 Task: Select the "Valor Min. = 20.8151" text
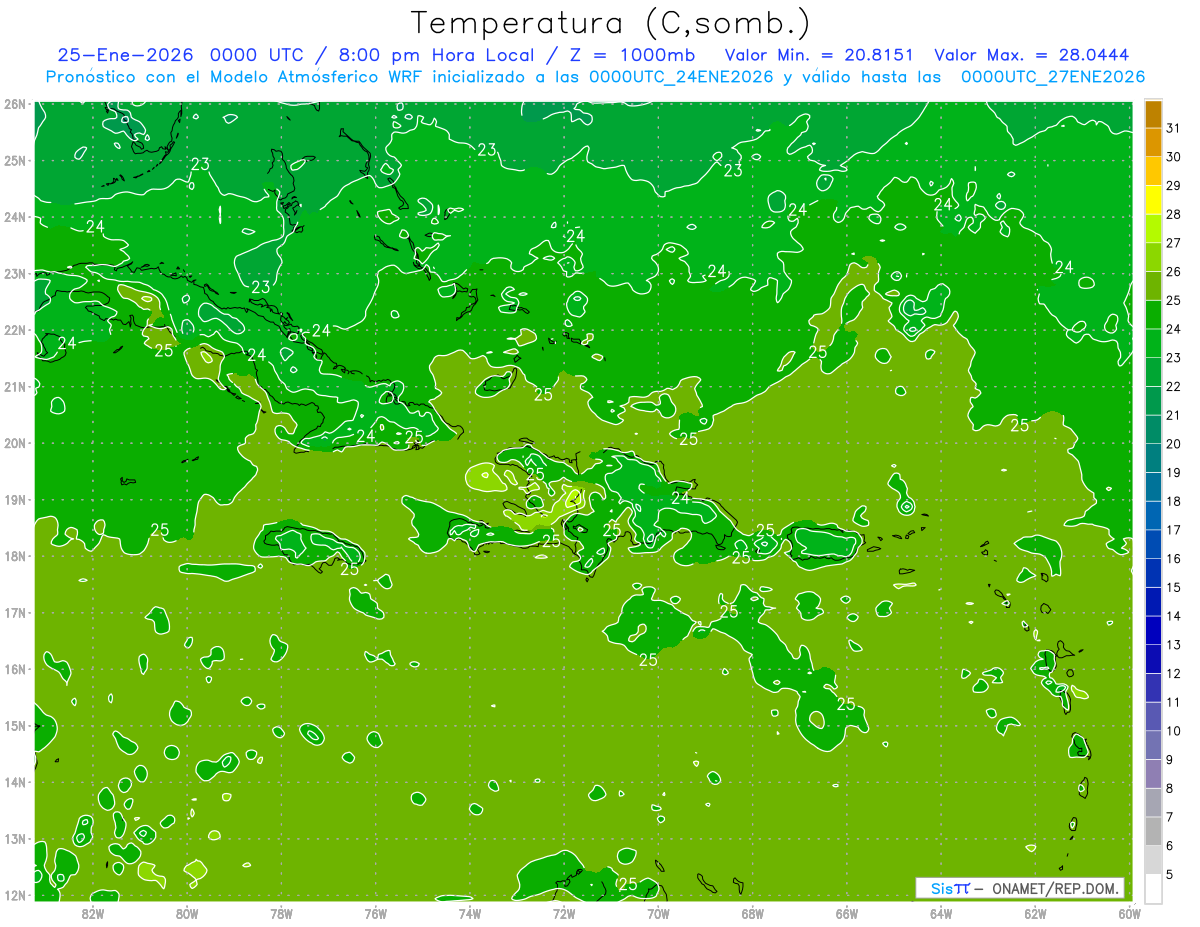coord(821,56)
